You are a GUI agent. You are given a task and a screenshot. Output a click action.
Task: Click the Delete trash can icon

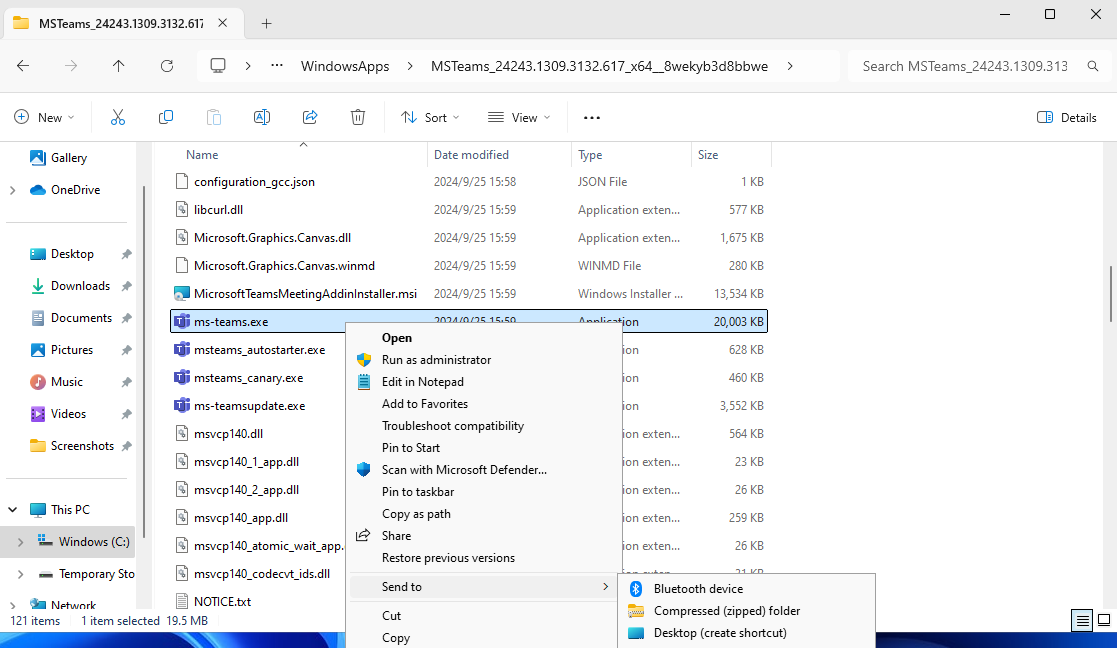[358, 117]
